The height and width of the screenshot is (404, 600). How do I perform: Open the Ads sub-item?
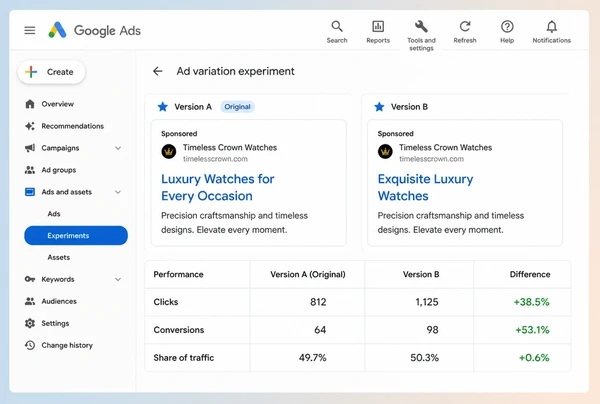pyautogui.click(x=54, y=213)
